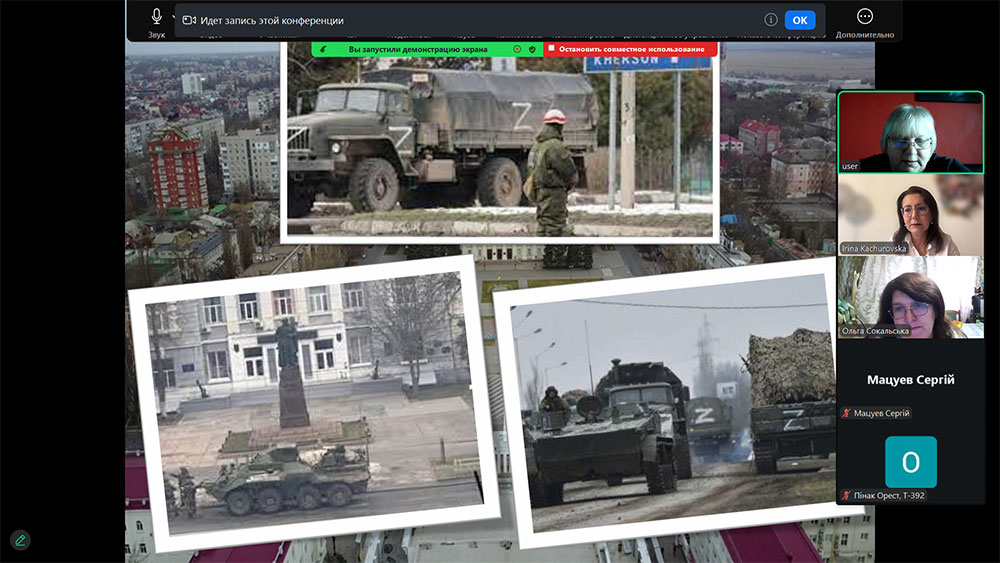Click the circular icon on green sharing bar

point(517,48)
